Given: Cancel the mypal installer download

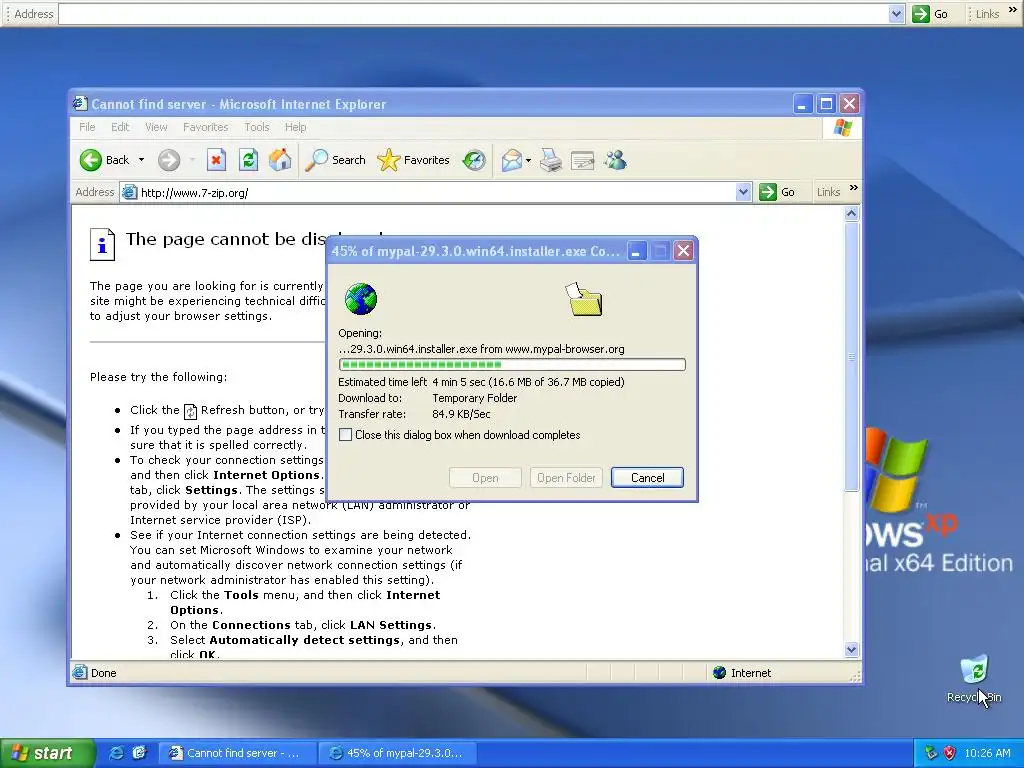Looking at the screenshot, I should [647, 477].
